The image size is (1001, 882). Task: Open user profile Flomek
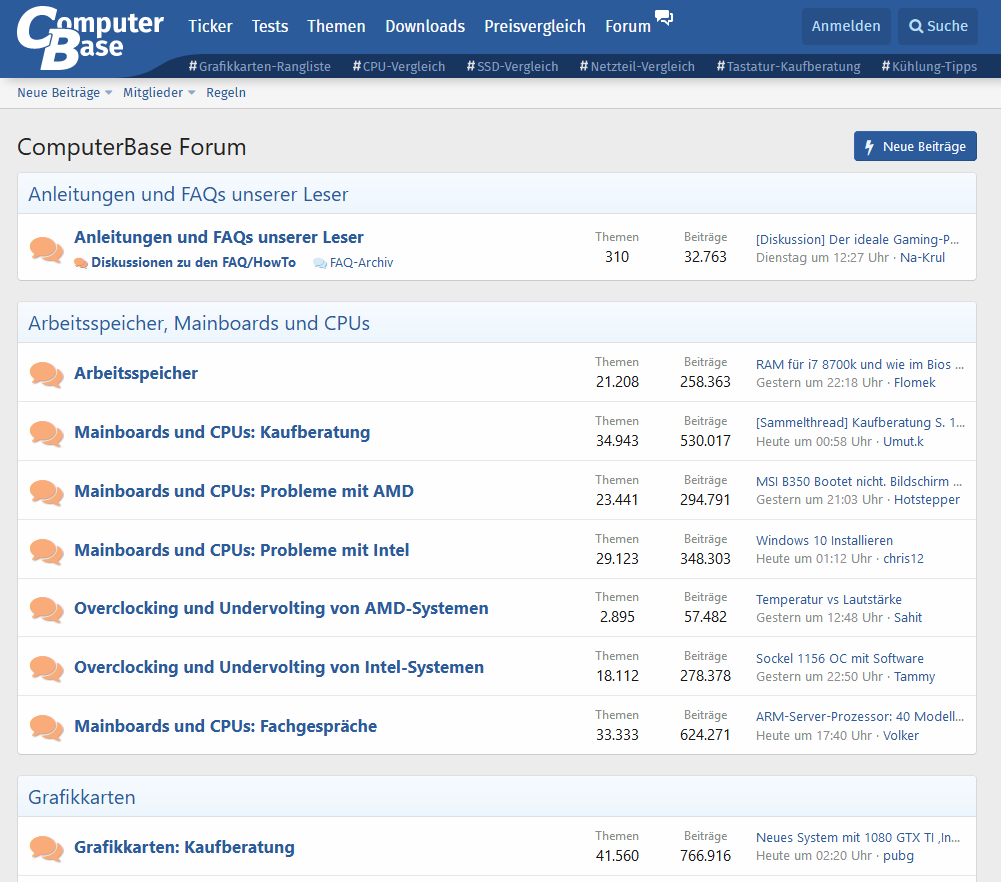pos(915,382)
